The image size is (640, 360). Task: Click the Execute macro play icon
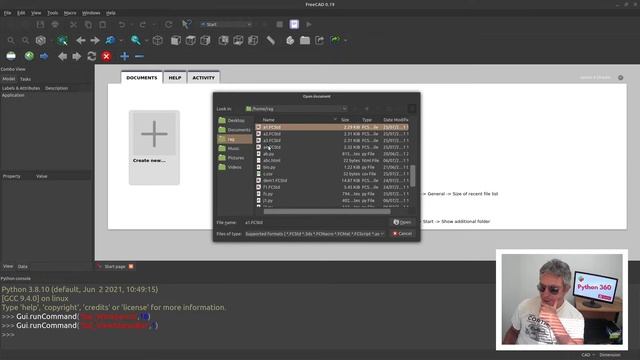point(309,24)
